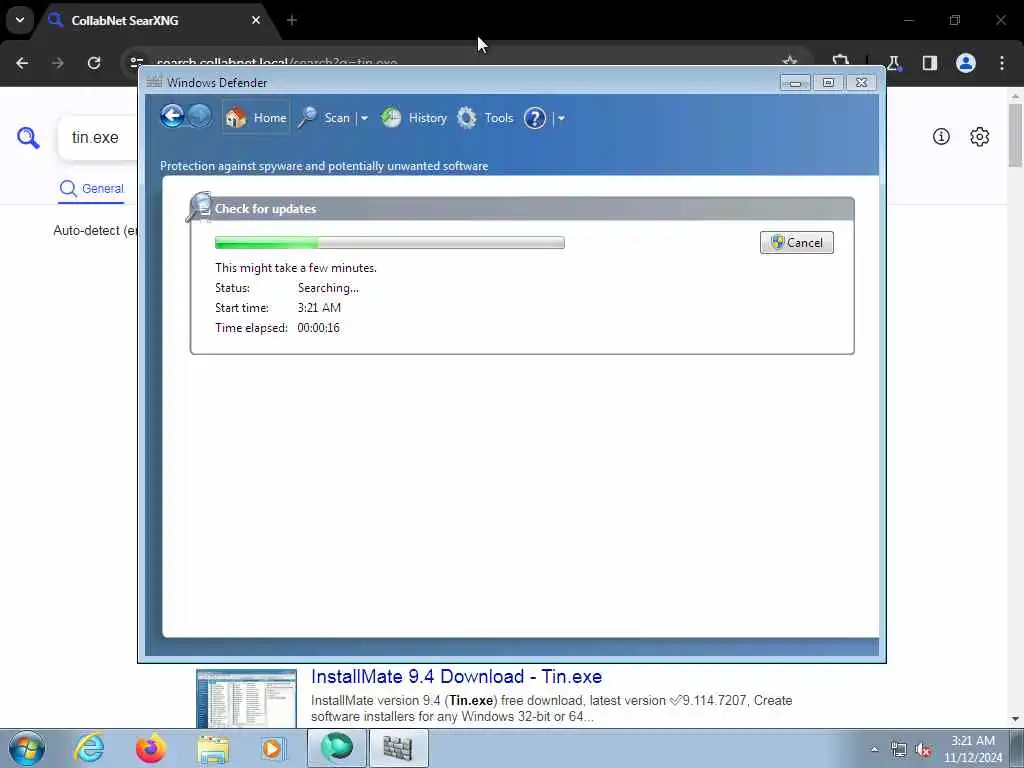The height and width of the screenshot is (768, 1024).
Task: Click Windows Defender forward arrow
Action: pyautogui.click(x=200, y=117)
